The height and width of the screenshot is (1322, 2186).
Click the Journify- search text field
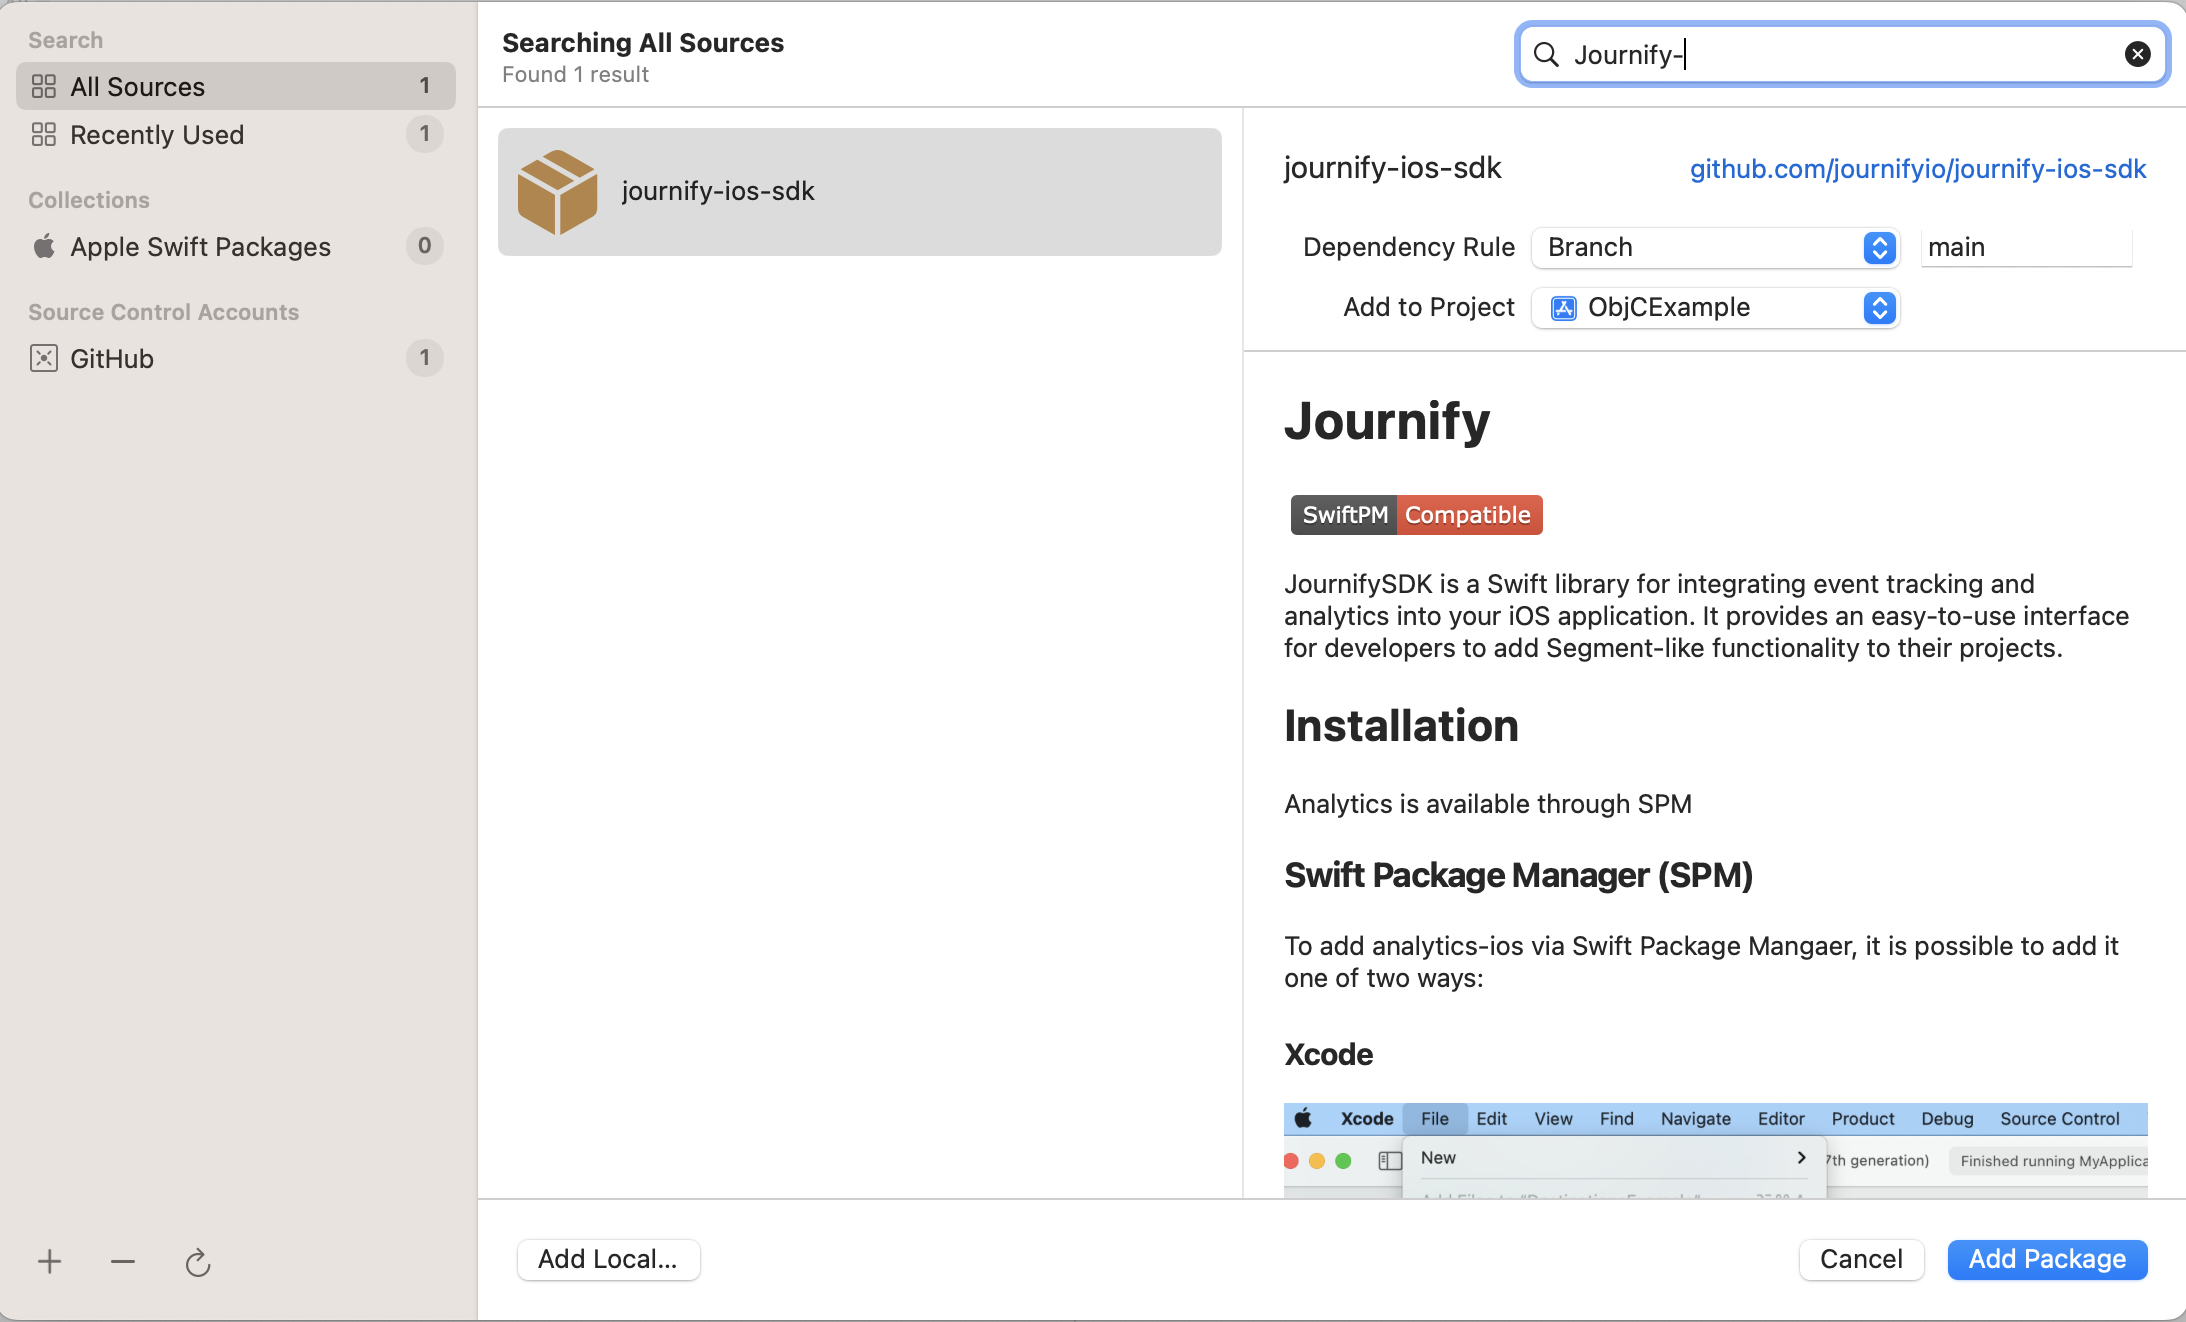click(1840, 54)
